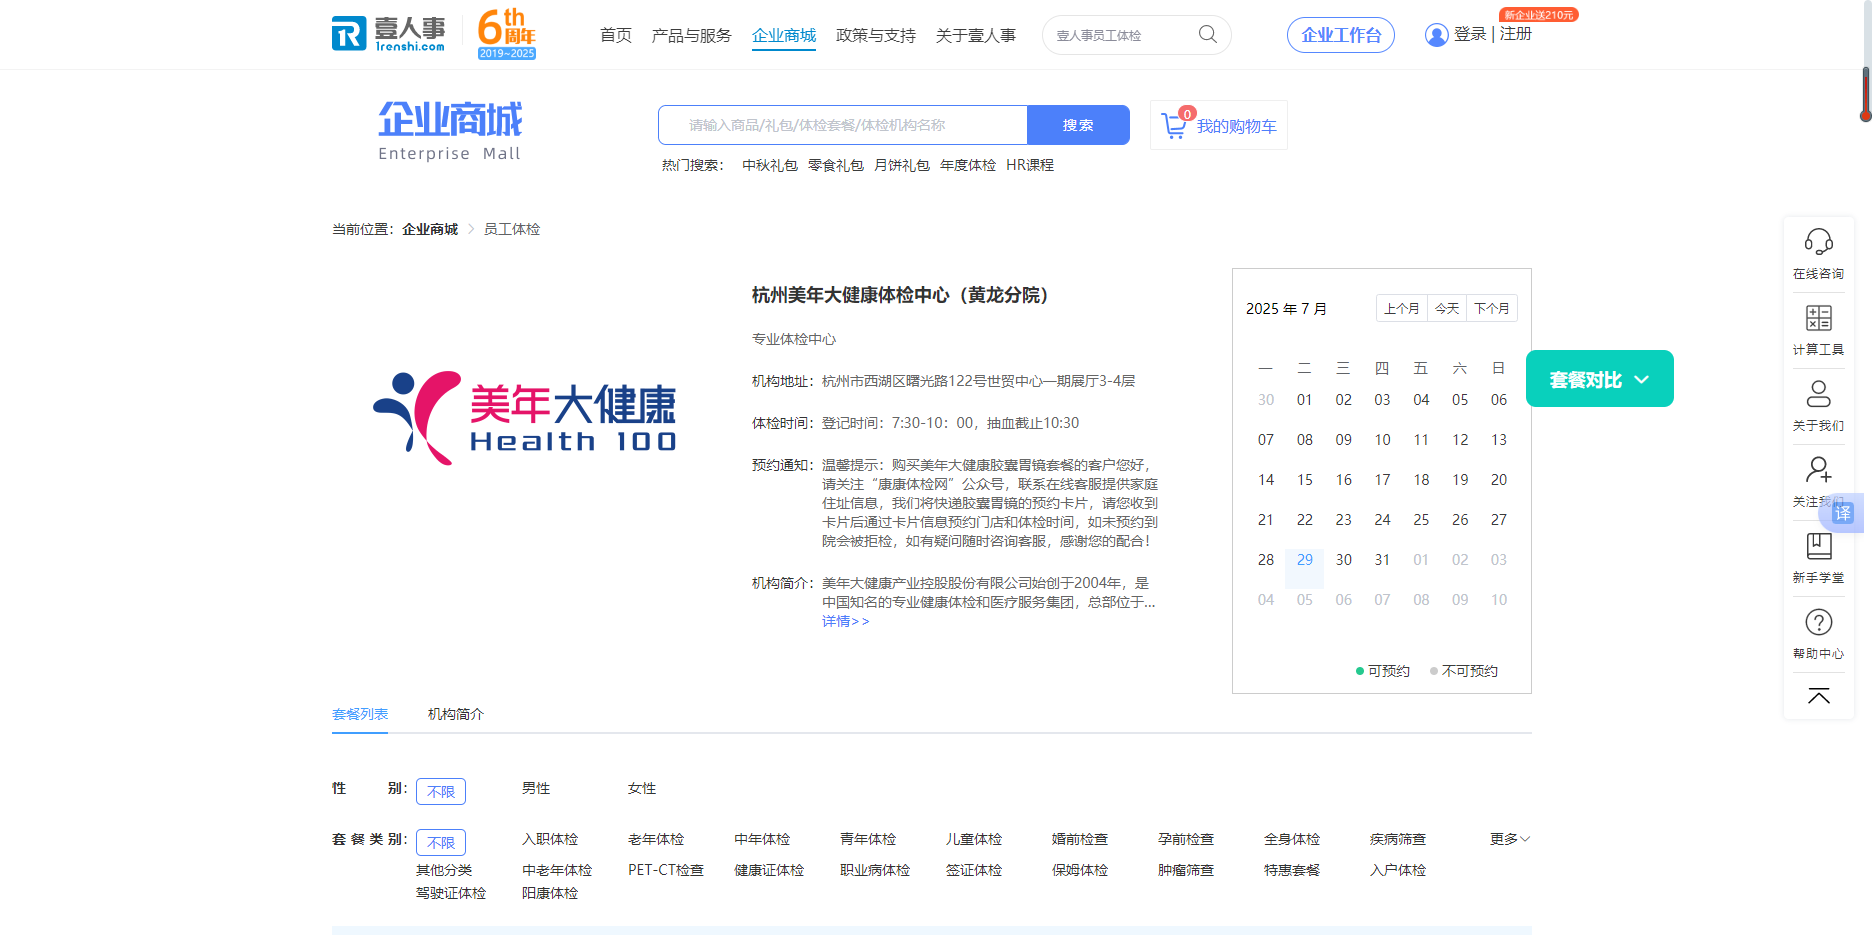The width and height of the screenshot is (1872, 935).
Task: Switch to 机构简介 tab
Action: pyautogui.click(x=456, y=714)
